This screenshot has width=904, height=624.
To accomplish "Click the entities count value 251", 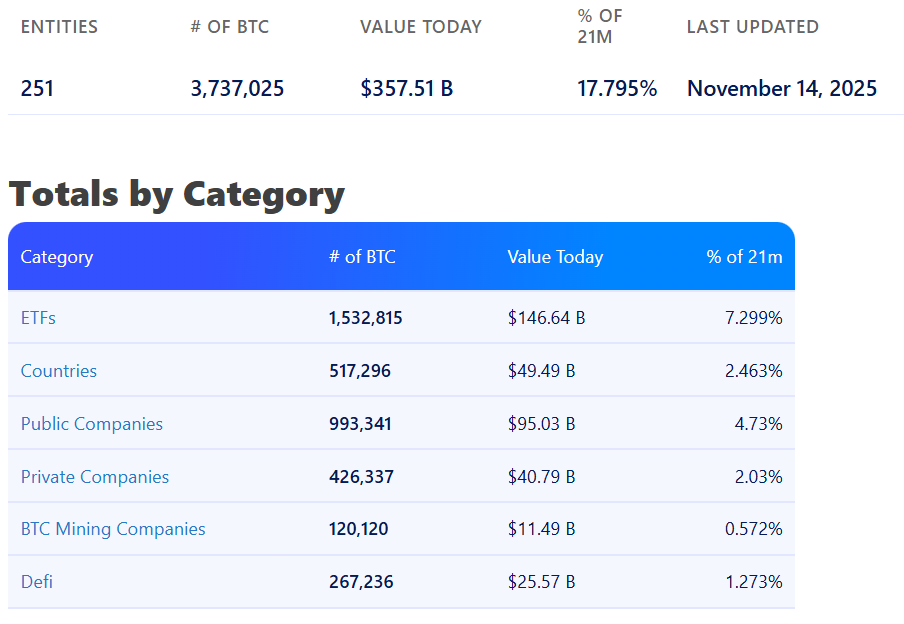I will pos(37,89).
